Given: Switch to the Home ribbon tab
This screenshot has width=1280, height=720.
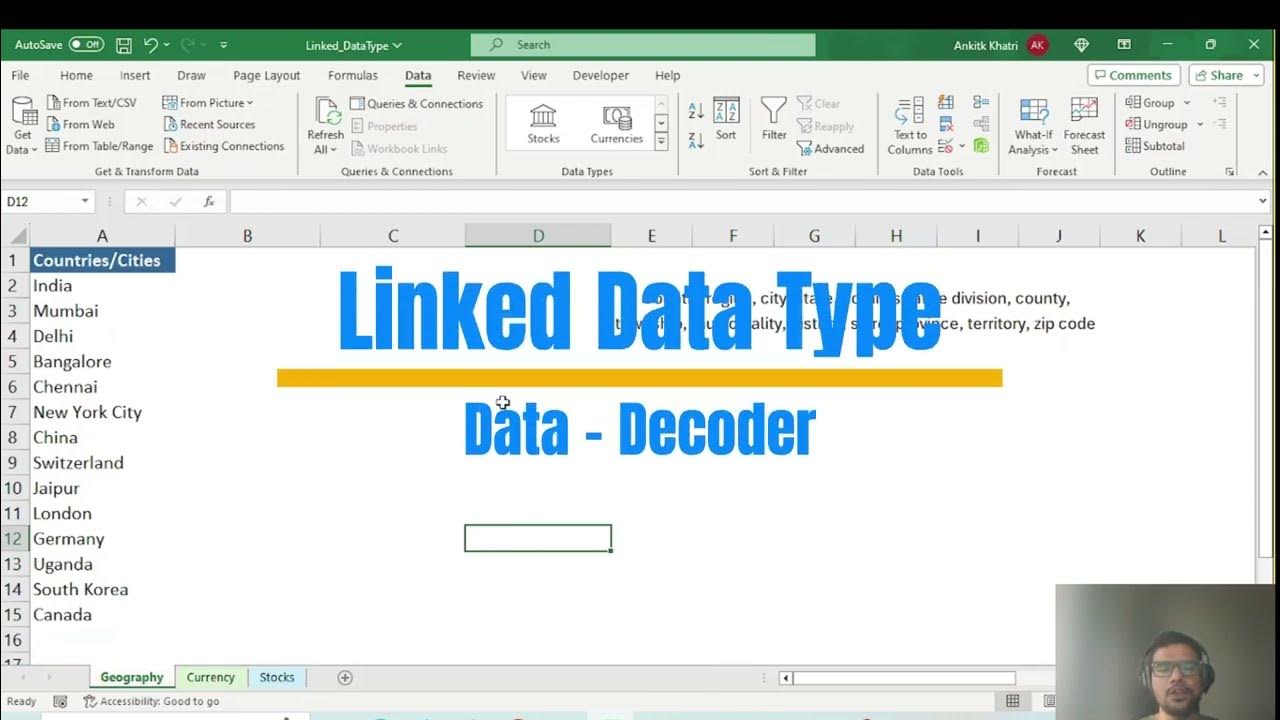Looking at the screenshot, I should click(x=76, y=75).
